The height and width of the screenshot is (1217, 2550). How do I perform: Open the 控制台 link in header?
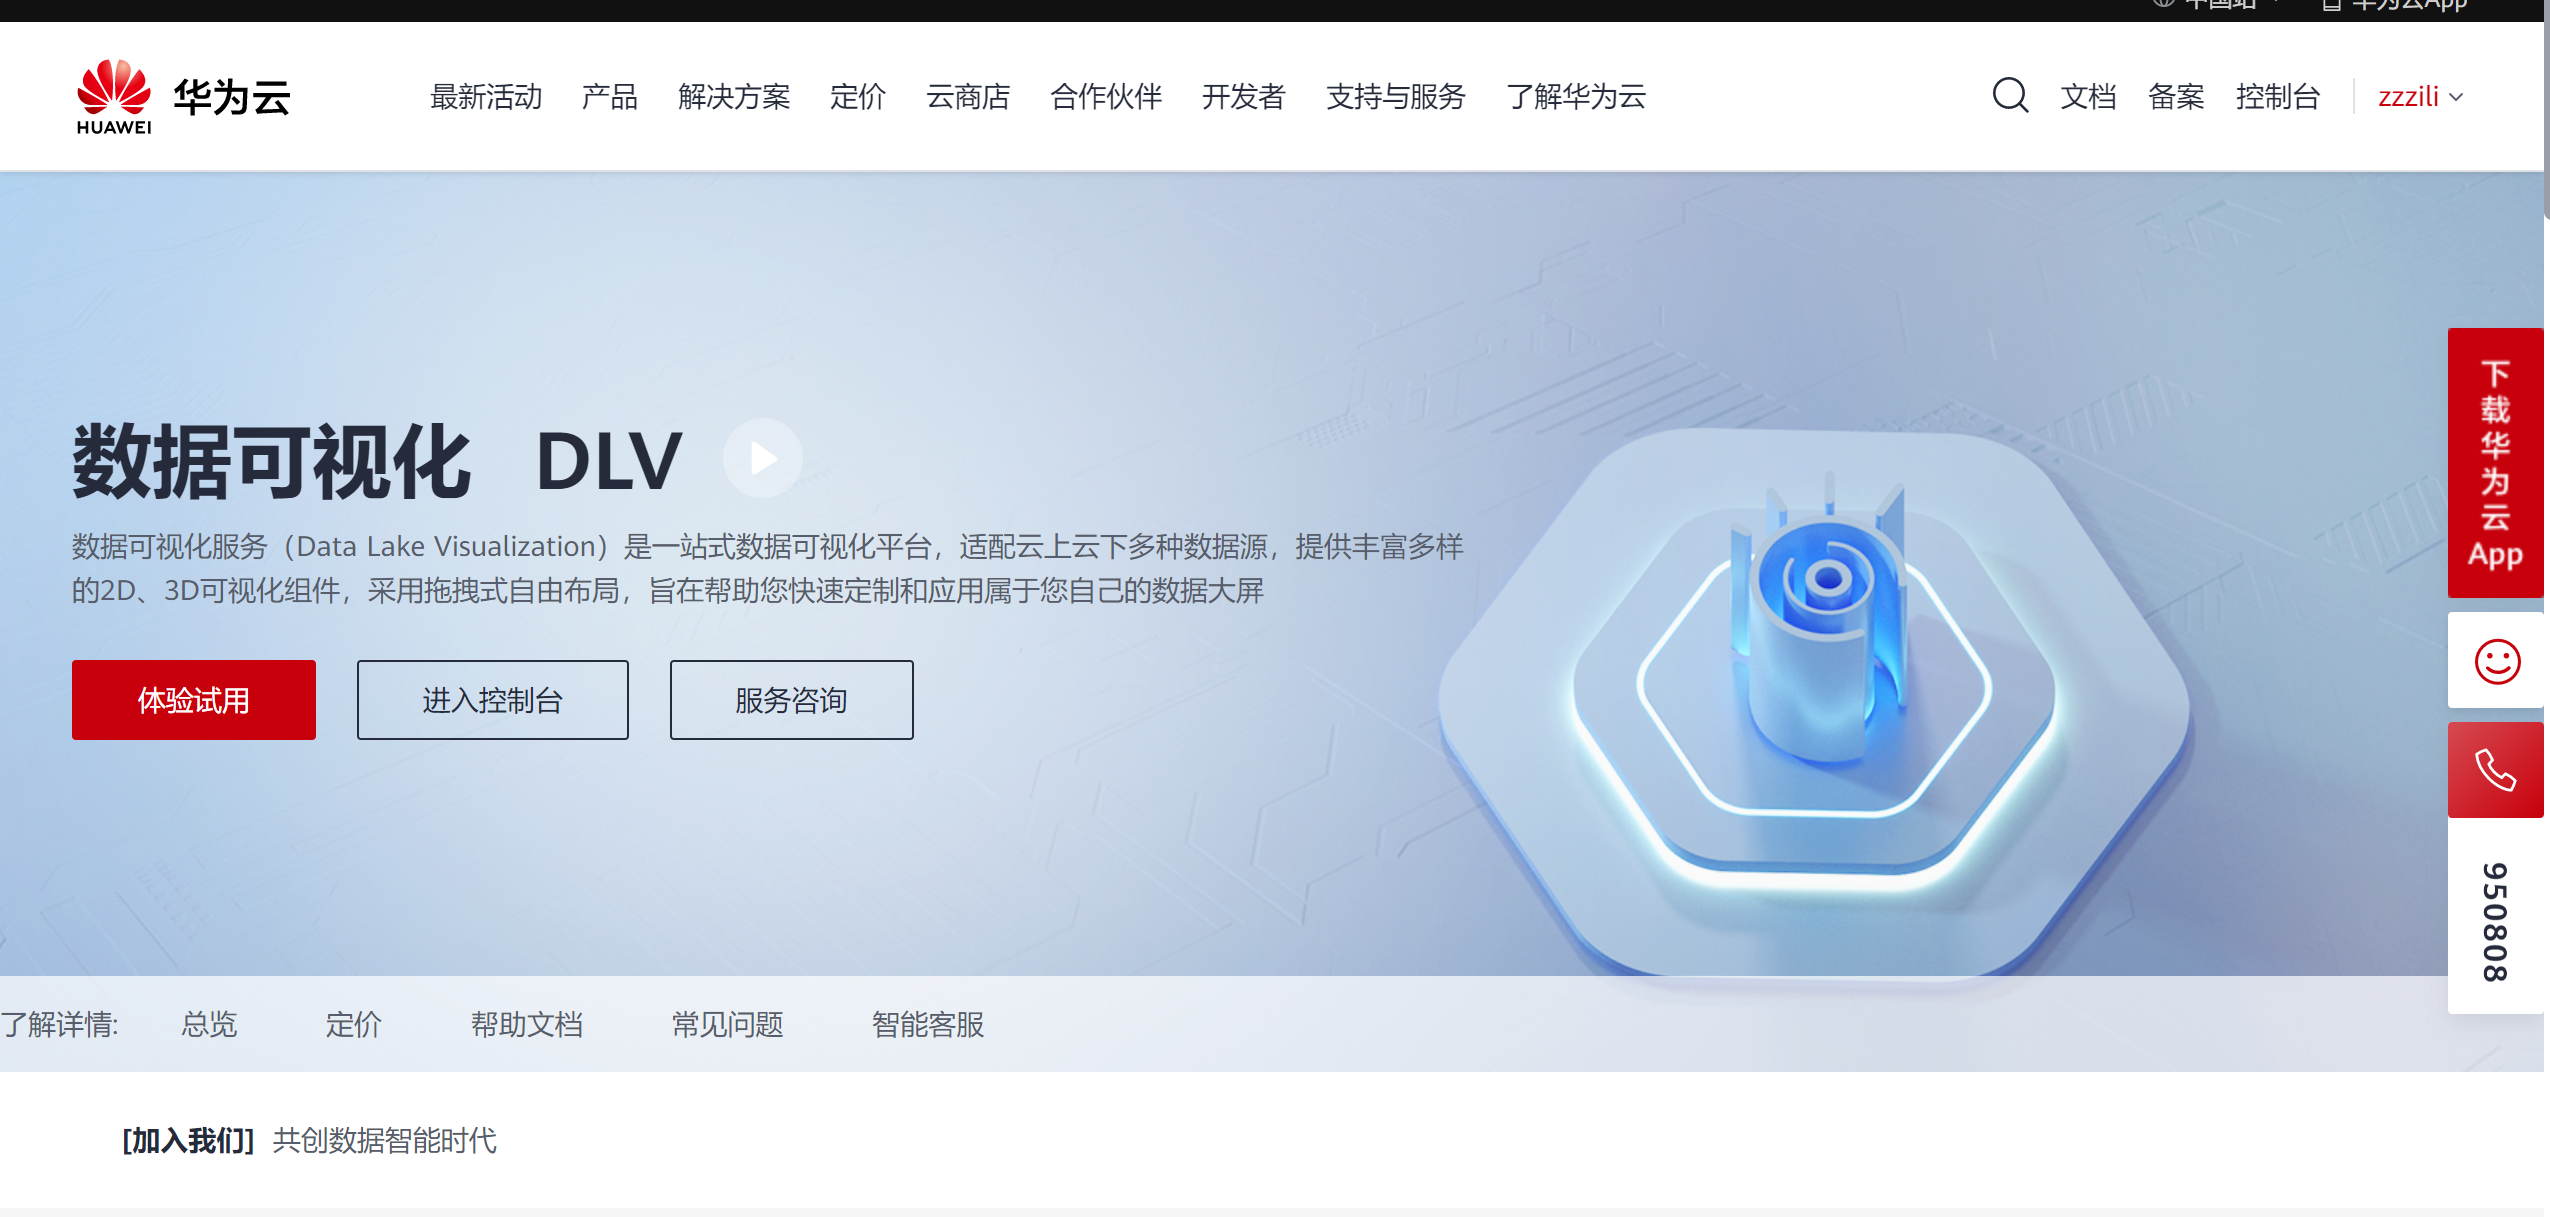[x=2278, y=97]
